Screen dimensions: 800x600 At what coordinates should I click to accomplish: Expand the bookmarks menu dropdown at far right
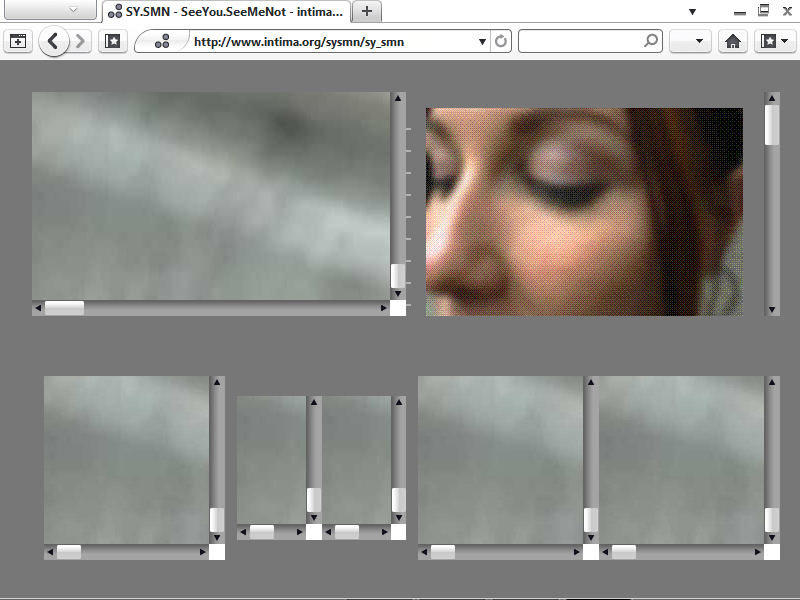[774, 41]
